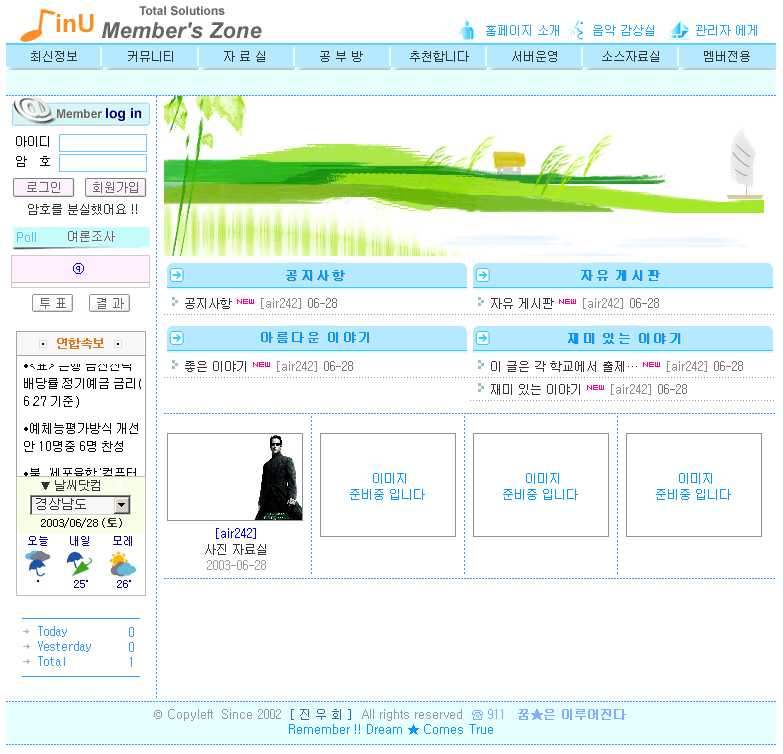Click arrow icon beside 재미 있는 이야기 header

point(482,338)
